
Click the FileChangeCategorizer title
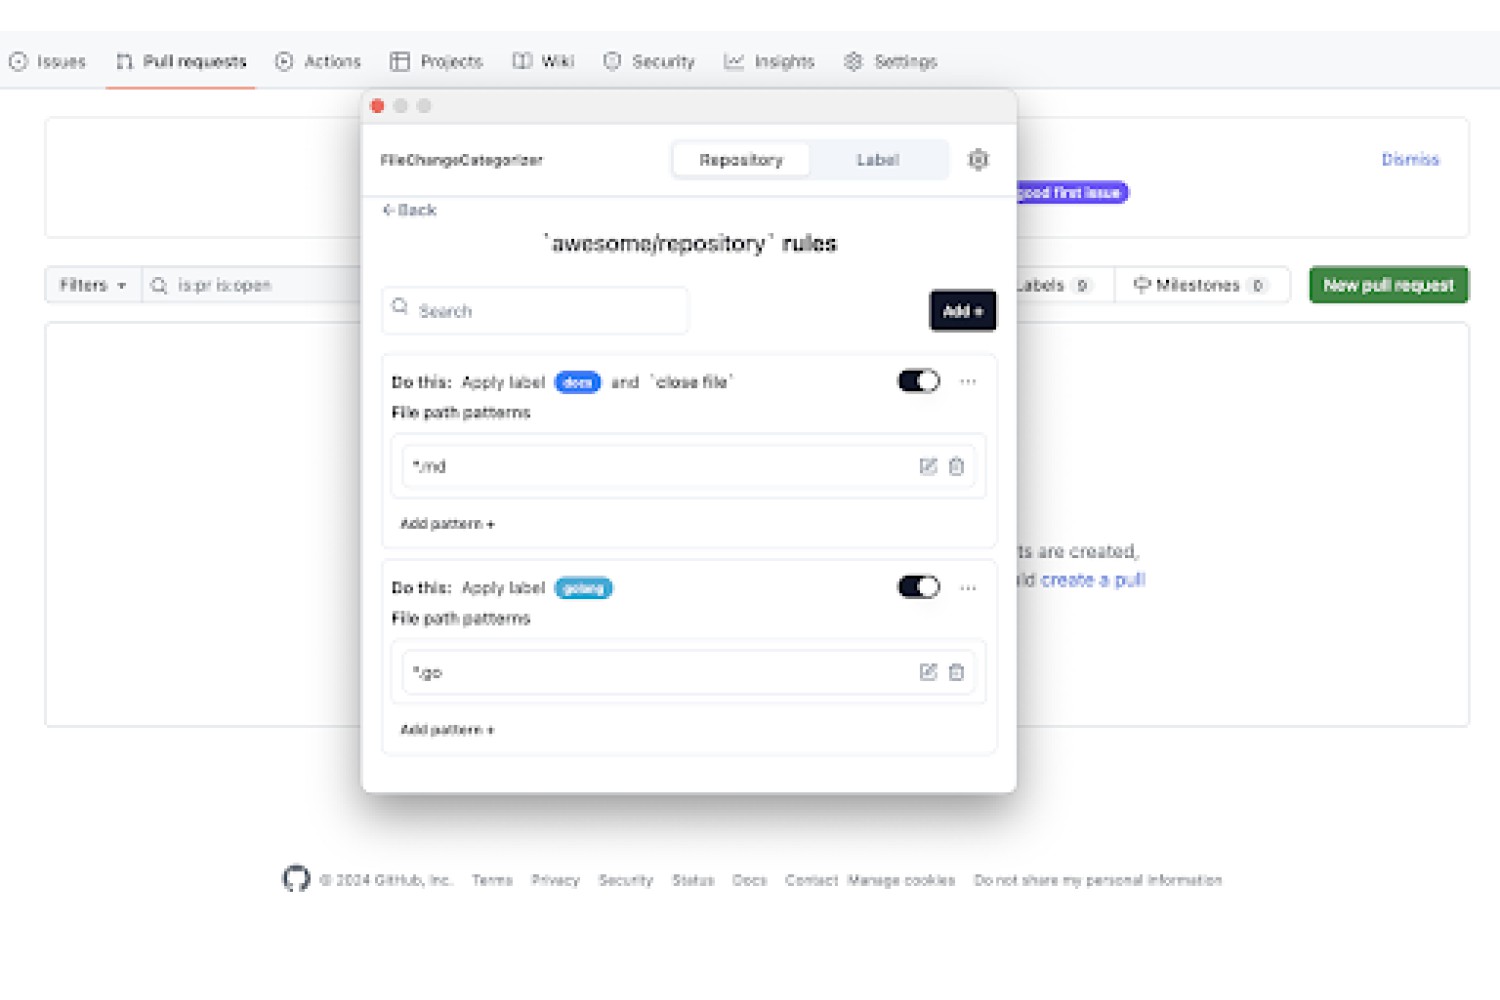[x=461, y=160]
